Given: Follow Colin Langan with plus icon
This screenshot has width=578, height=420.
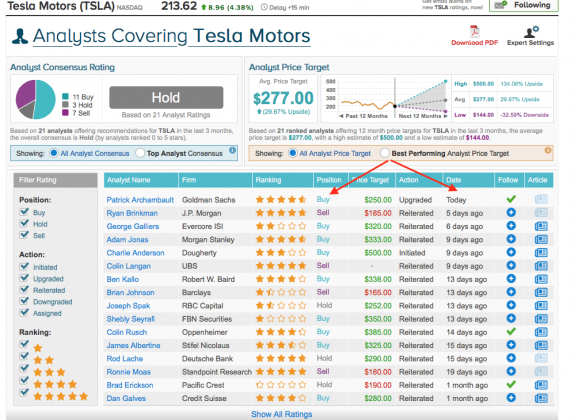Looking at the screenshot, I should pos(511,265).
